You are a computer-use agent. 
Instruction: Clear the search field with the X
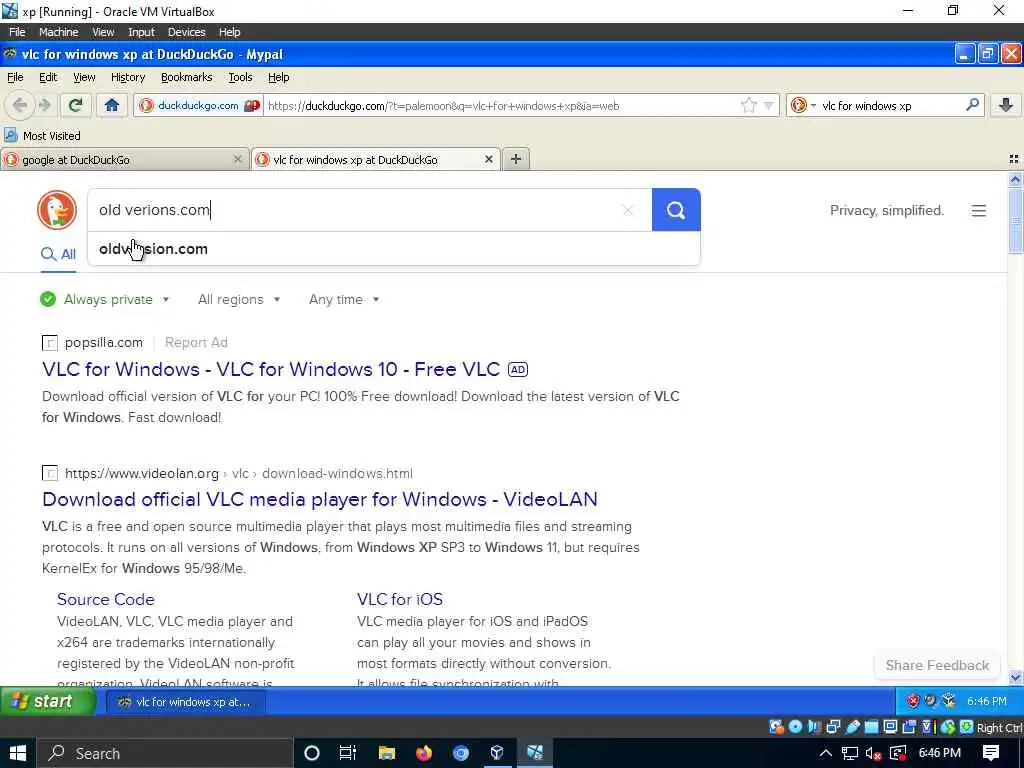point(628,210)
